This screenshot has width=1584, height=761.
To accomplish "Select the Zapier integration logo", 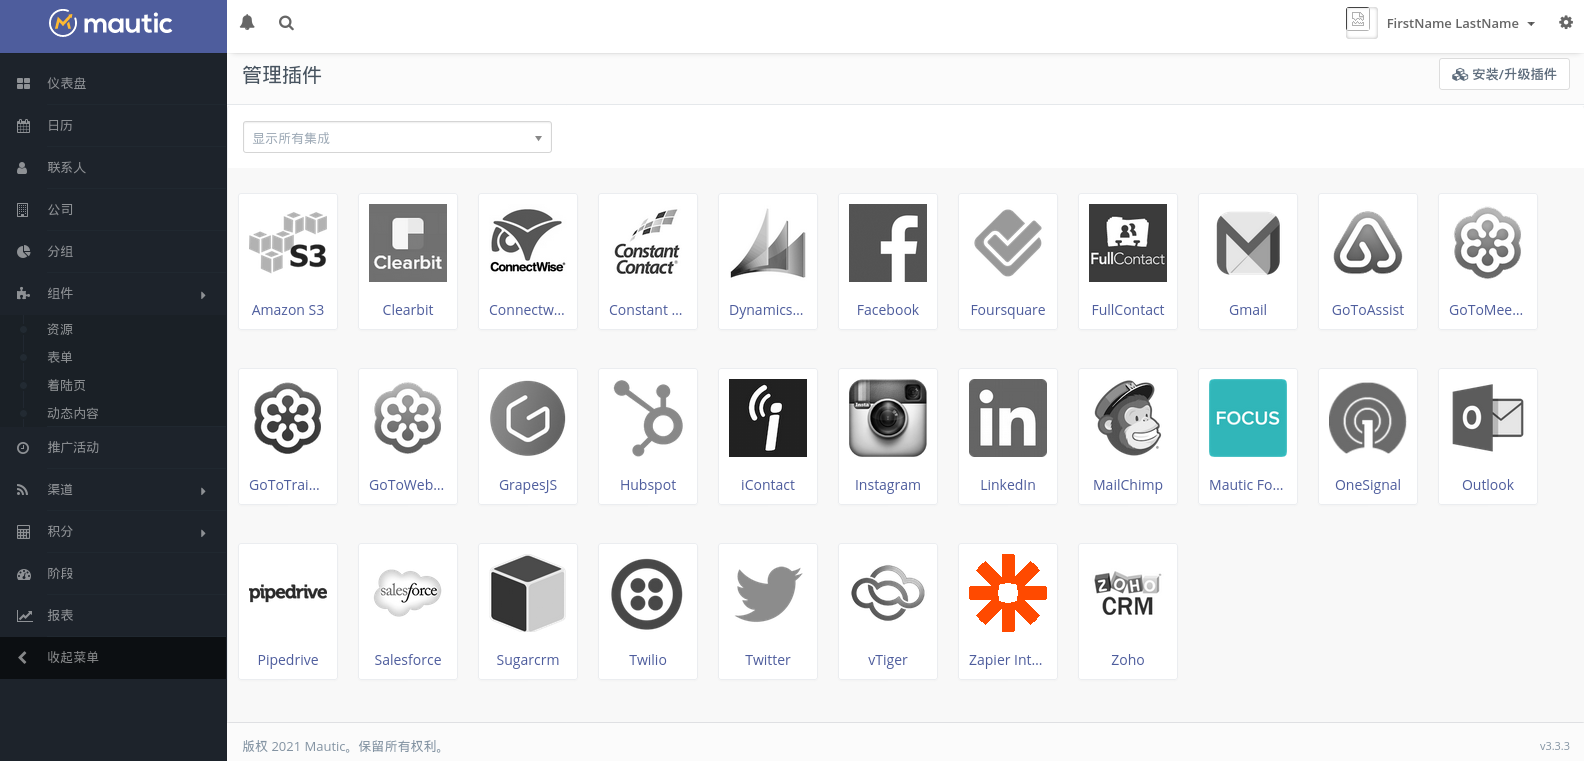I will point(1007,593).
